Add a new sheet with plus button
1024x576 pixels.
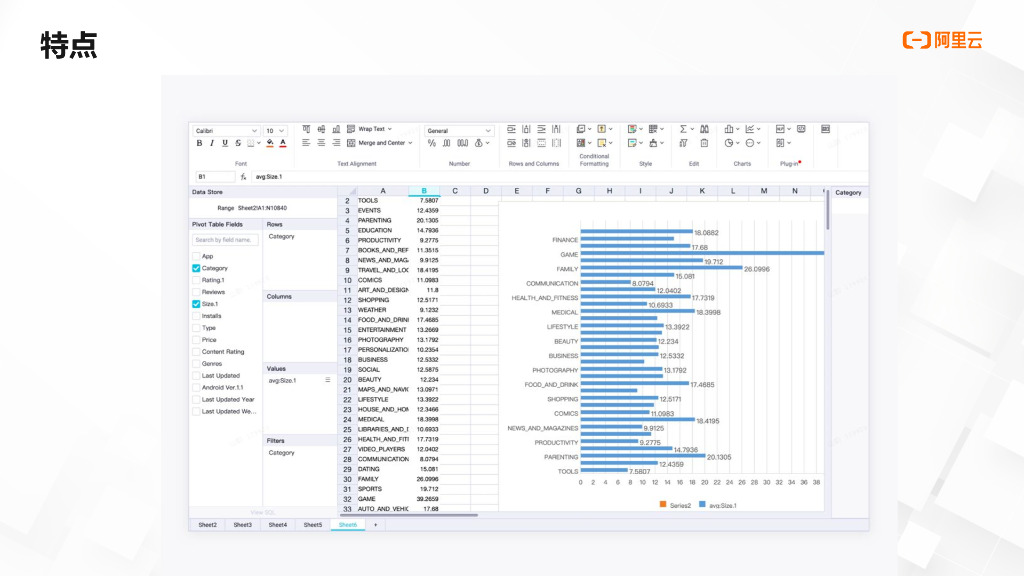pyautogui.click(x=375, y=524)
